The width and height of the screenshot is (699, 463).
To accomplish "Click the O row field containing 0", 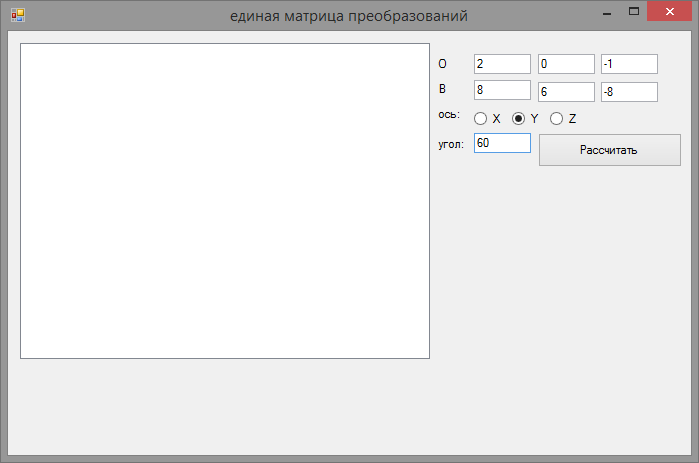I will (566, 64).
